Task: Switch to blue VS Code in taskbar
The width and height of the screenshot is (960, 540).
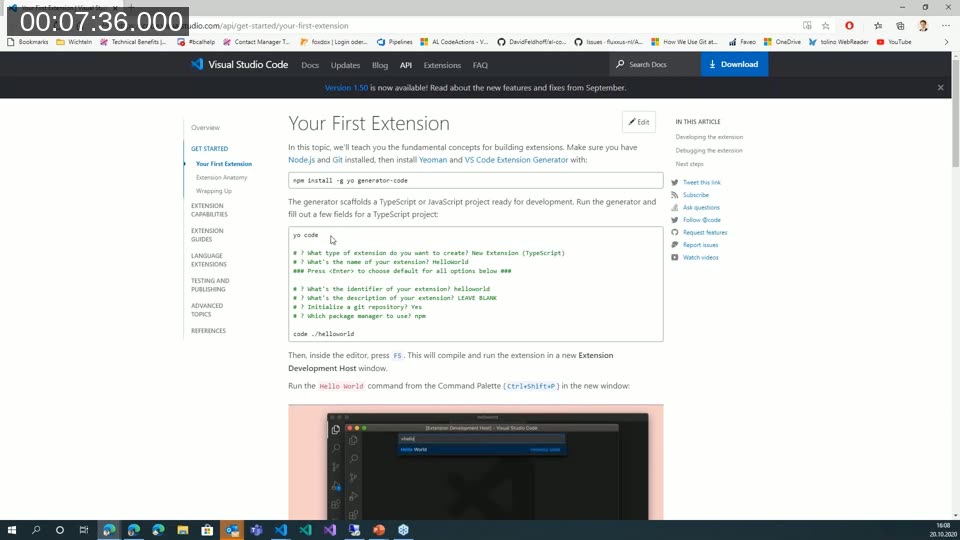Action: pos(281,530)
